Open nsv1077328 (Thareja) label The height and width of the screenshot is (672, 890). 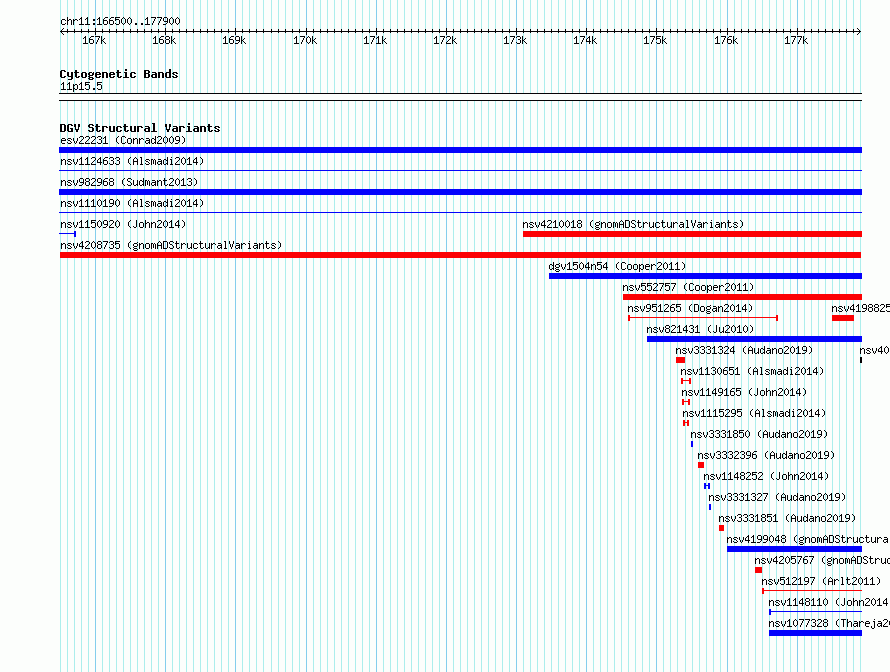[829, 623]
